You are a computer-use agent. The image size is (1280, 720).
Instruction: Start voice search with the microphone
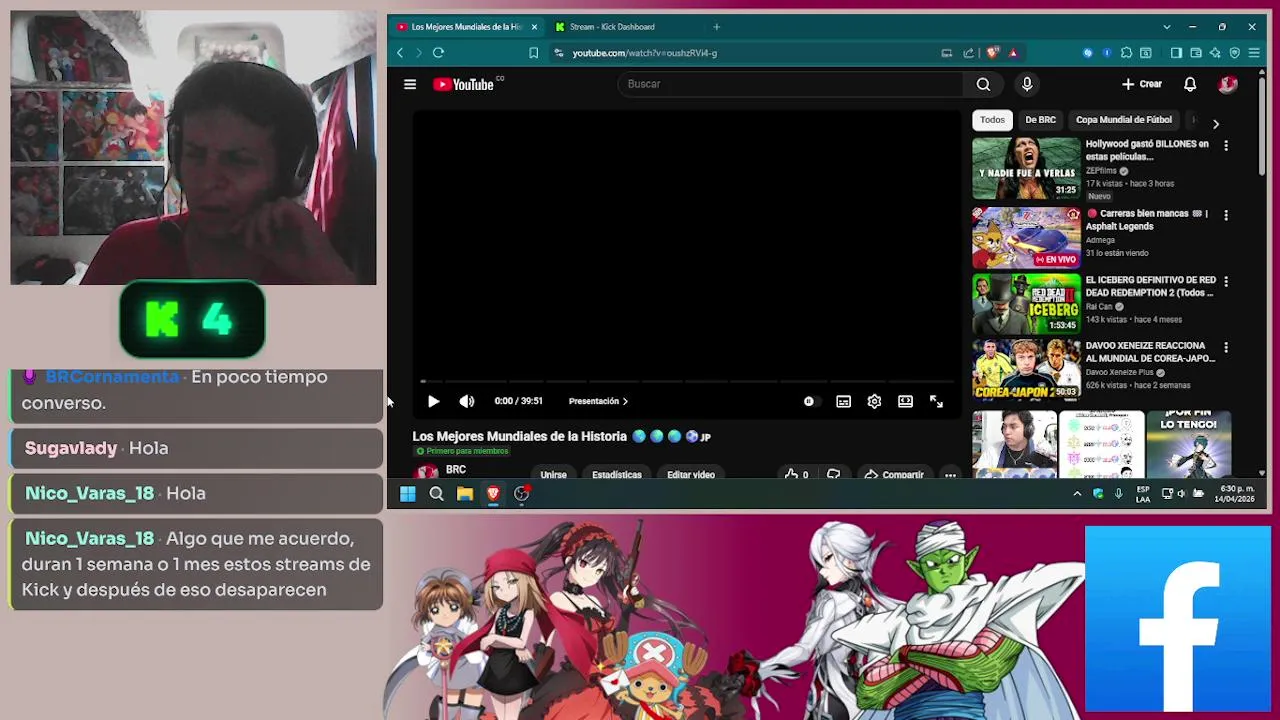pos(1027,84)
